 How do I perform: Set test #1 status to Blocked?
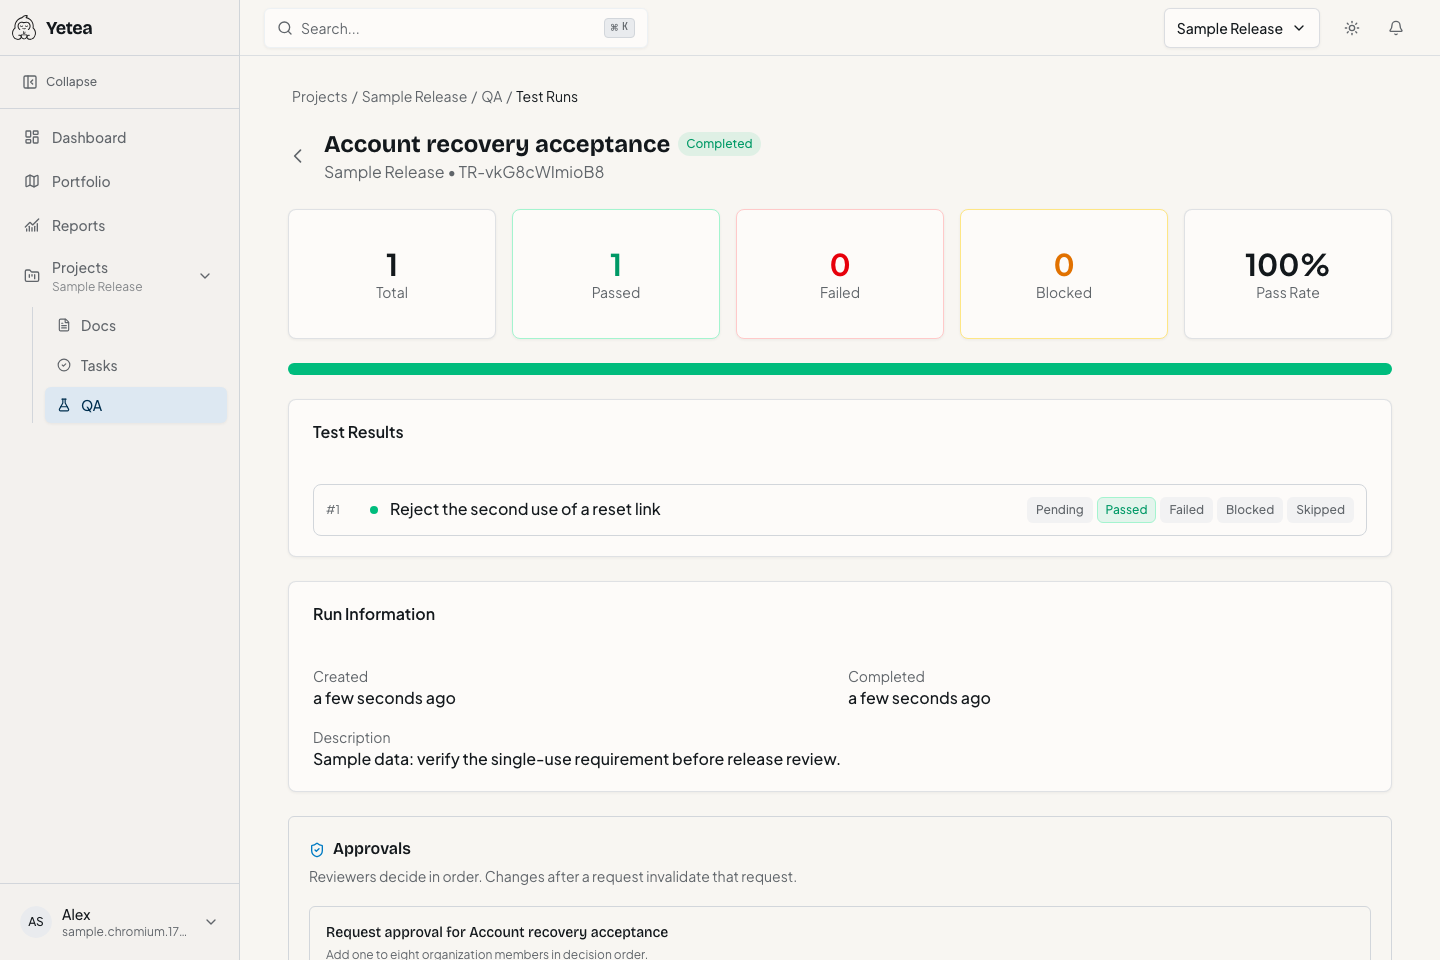[1250, 510]
